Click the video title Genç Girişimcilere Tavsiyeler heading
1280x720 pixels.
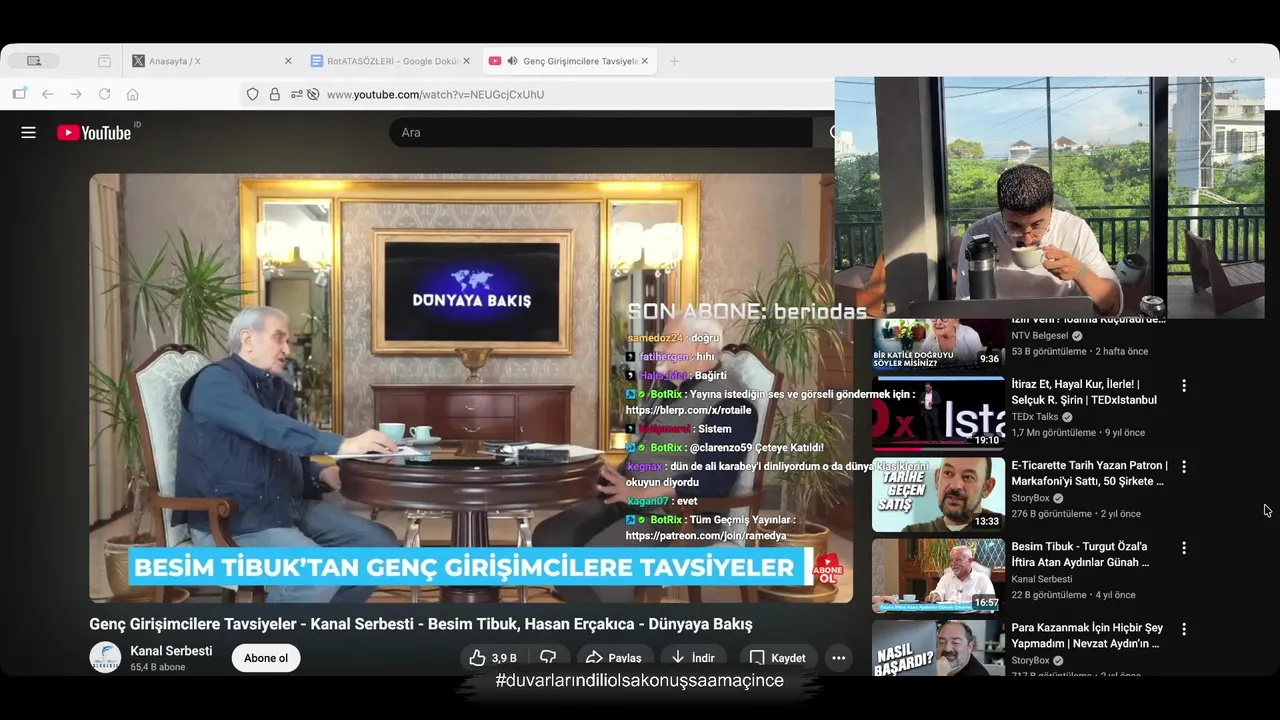420,624
